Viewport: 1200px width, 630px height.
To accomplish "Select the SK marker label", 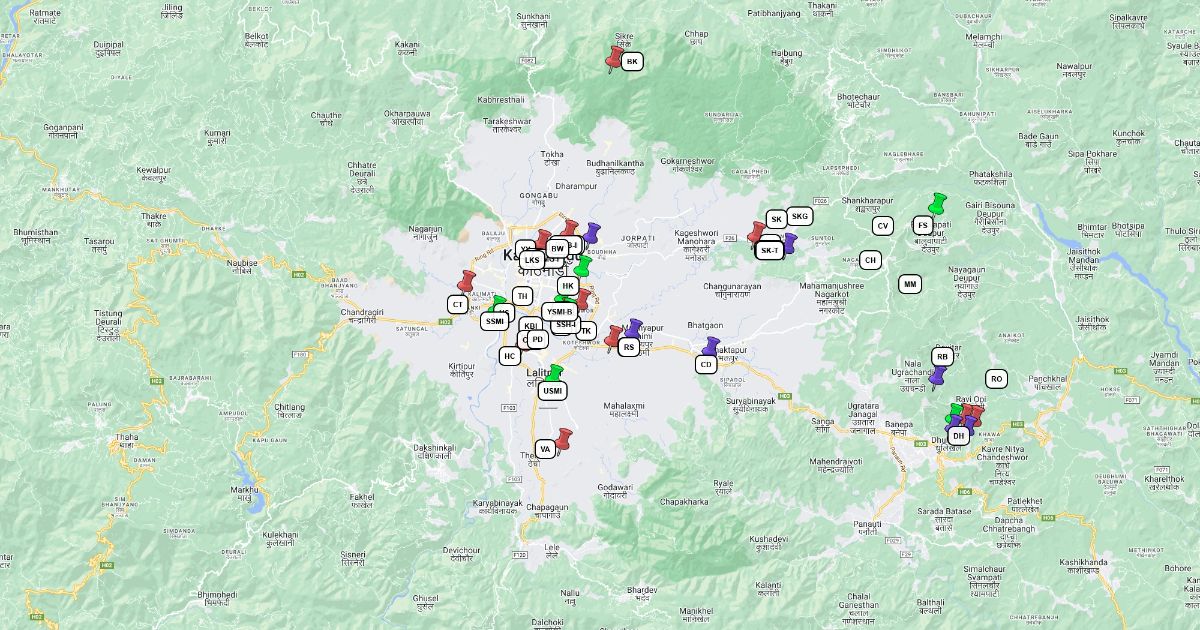I will coord(776,219).
